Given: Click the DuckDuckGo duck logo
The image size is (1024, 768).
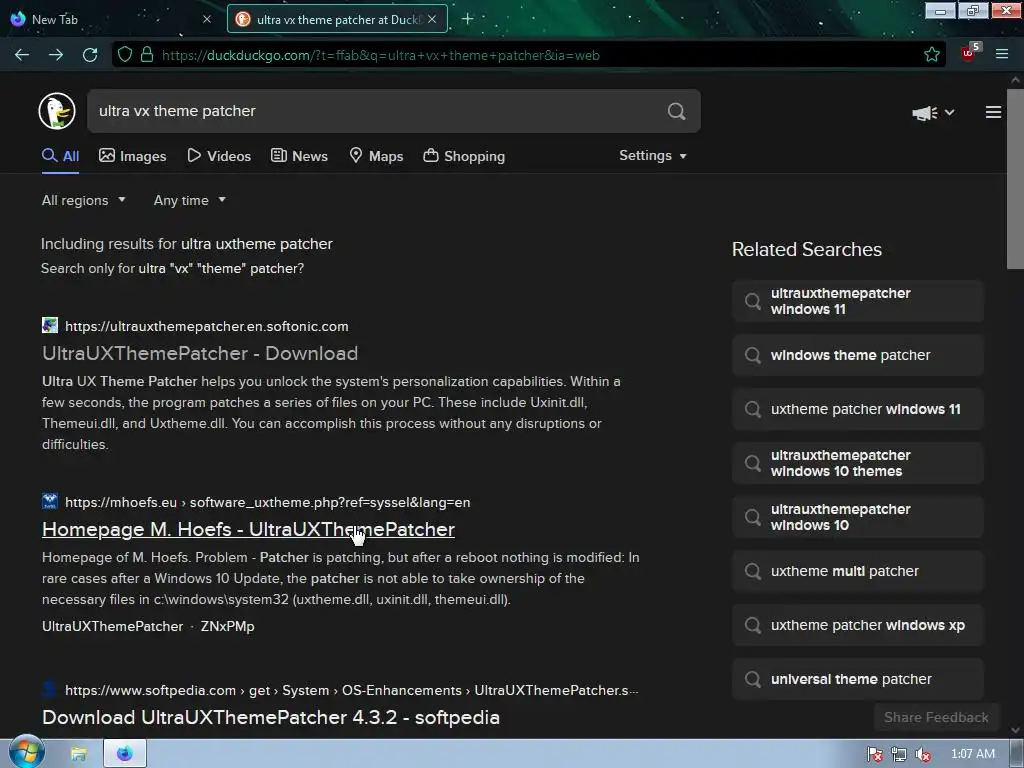Looking at the screenshot, I should click(57, 110).
